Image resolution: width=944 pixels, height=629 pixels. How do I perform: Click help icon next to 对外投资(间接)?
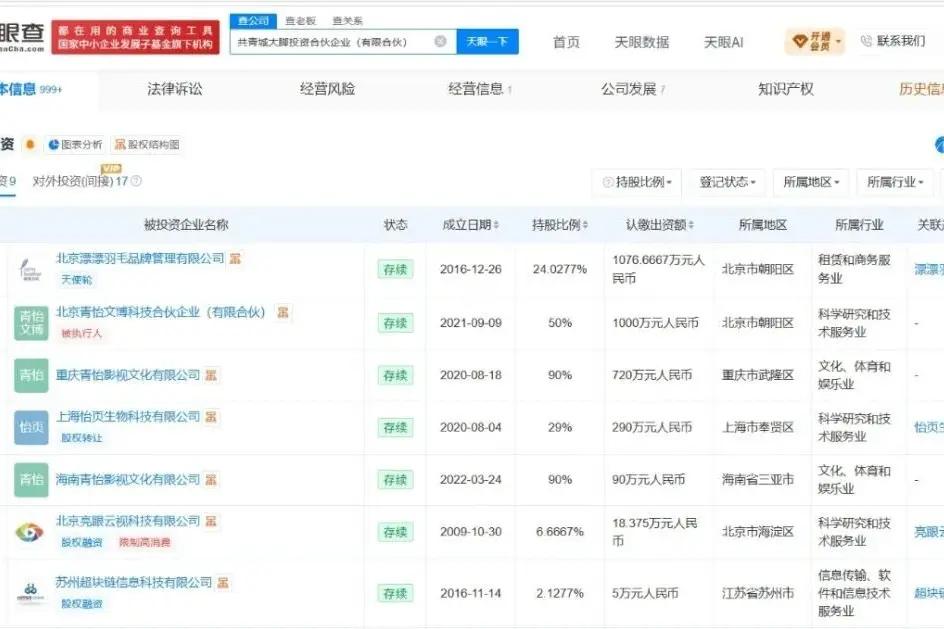(137, 181)
